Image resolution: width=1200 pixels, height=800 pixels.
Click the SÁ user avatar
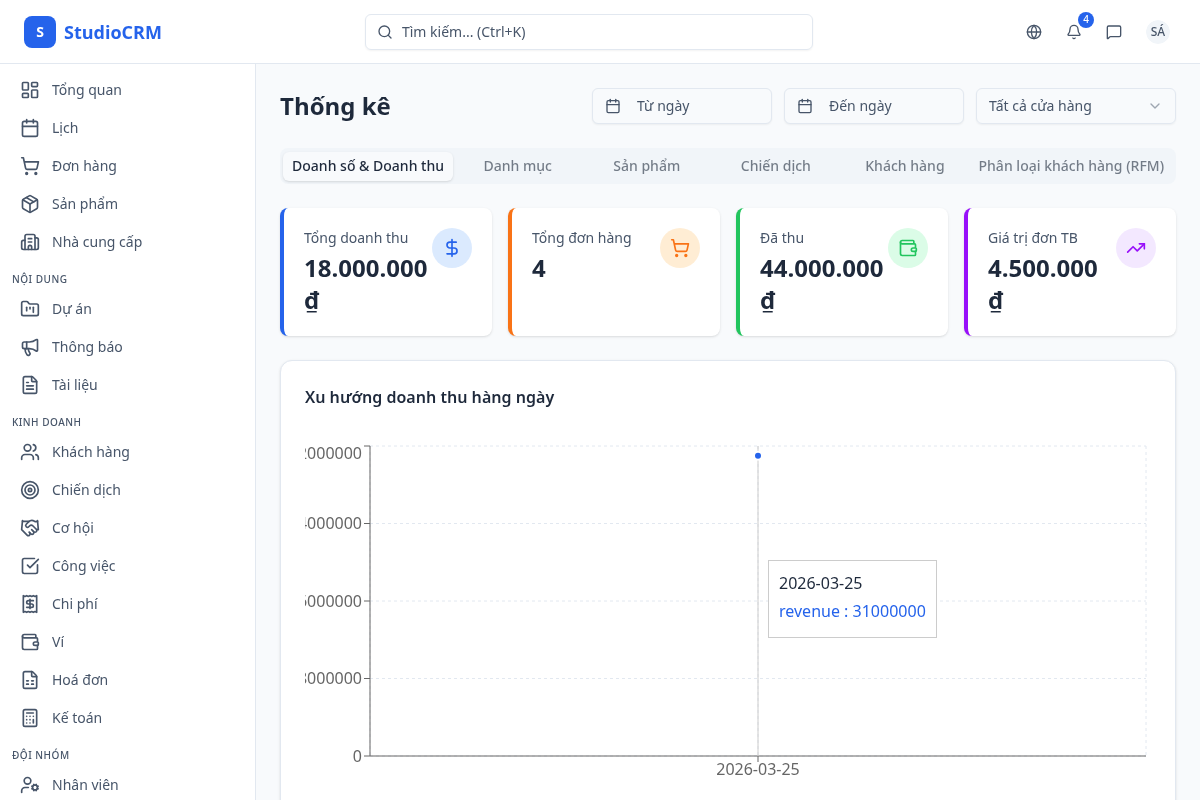(1158, 32)
